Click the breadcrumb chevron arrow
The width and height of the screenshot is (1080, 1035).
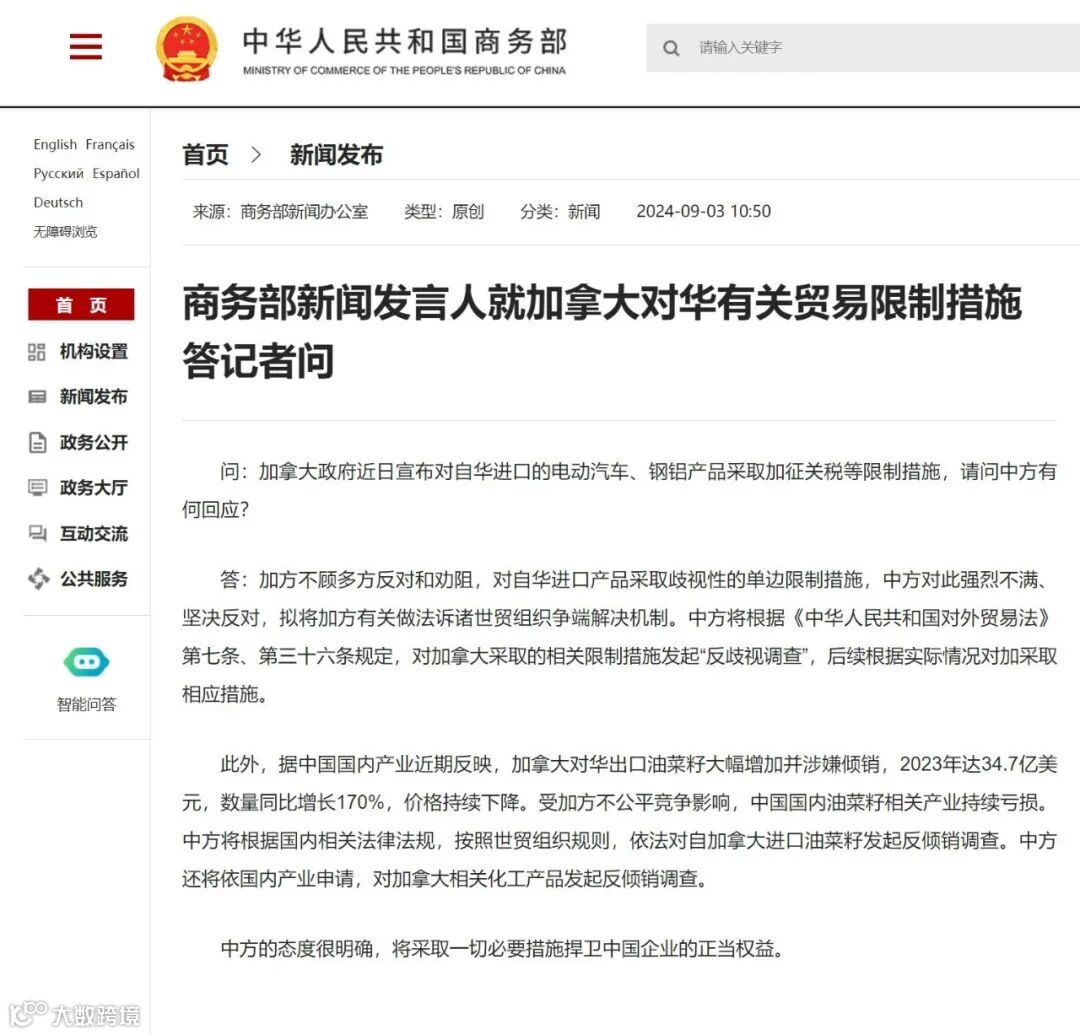[x=256, y=155]
